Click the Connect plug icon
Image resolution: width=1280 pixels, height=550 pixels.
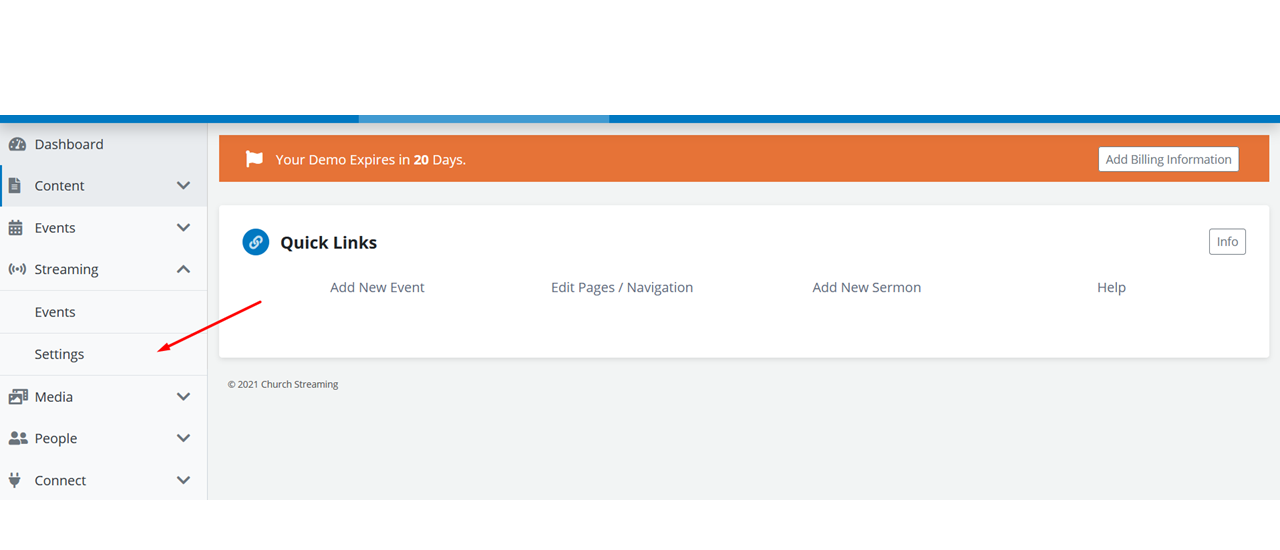click(15, 480)
